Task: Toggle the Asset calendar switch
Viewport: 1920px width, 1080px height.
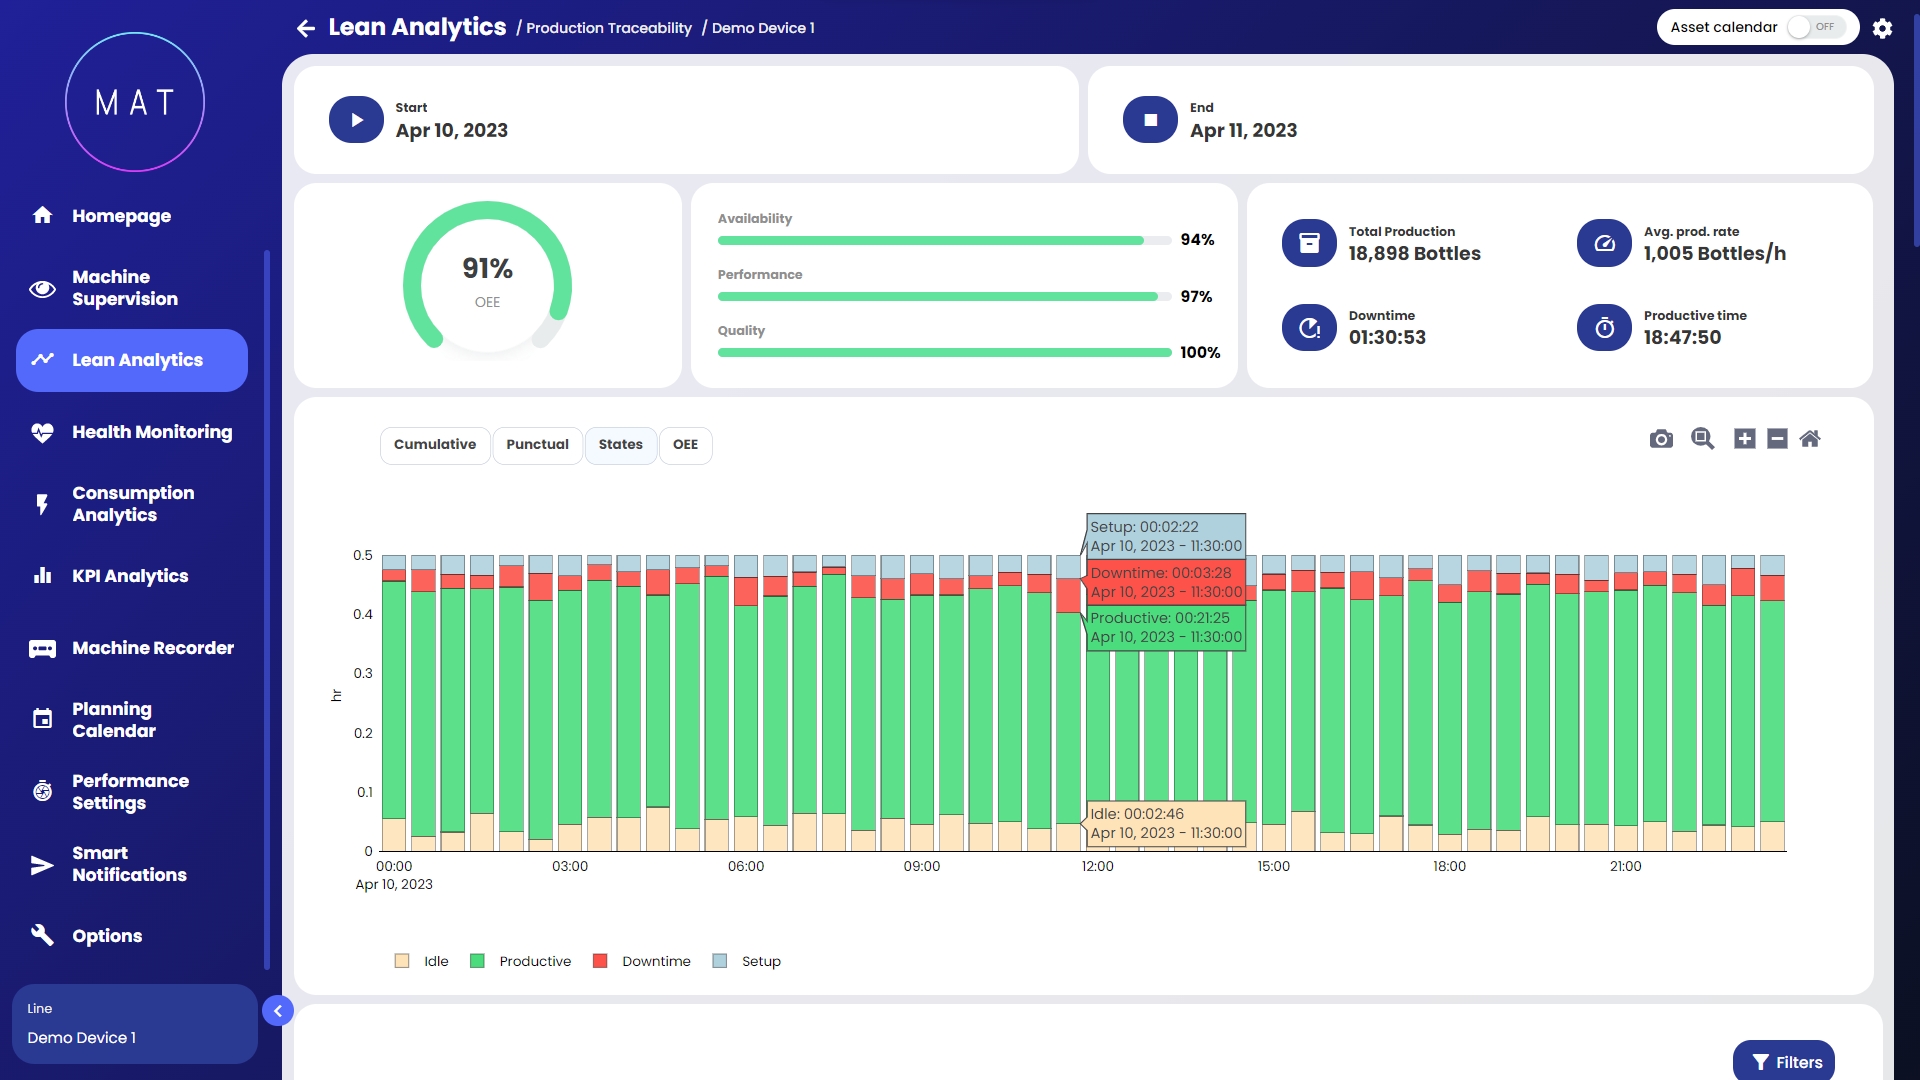Action: click(1815, 27)
